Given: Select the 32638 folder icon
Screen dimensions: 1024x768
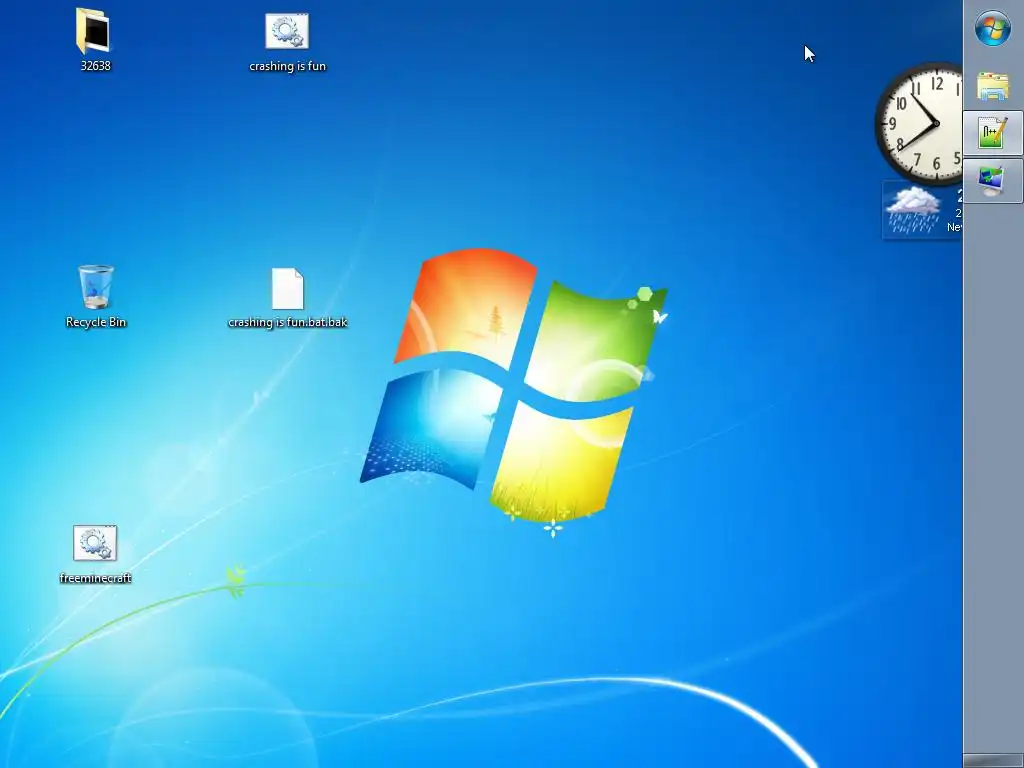Looking at the screenshot, I should tap(93, 31).
